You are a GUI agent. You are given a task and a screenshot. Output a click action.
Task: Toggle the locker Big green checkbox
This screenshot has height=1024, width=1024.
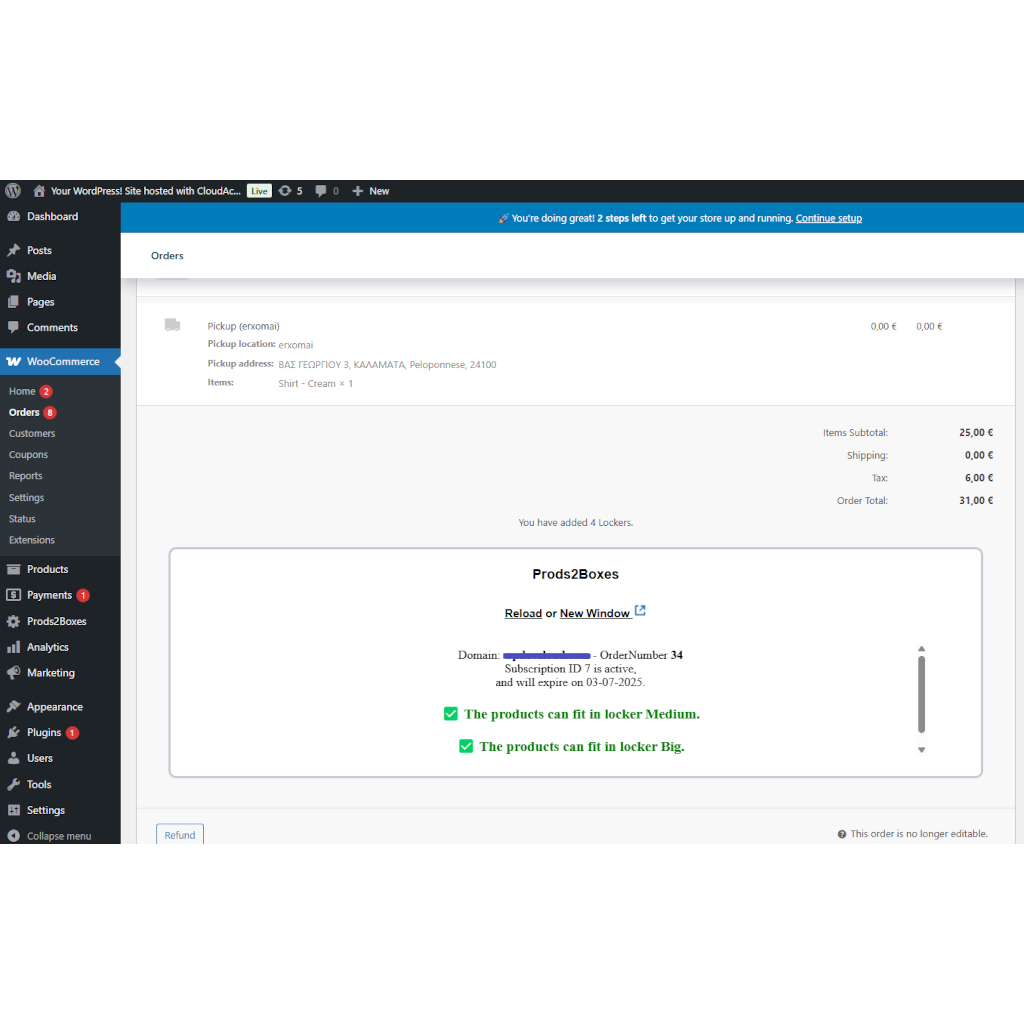point(466,746)
